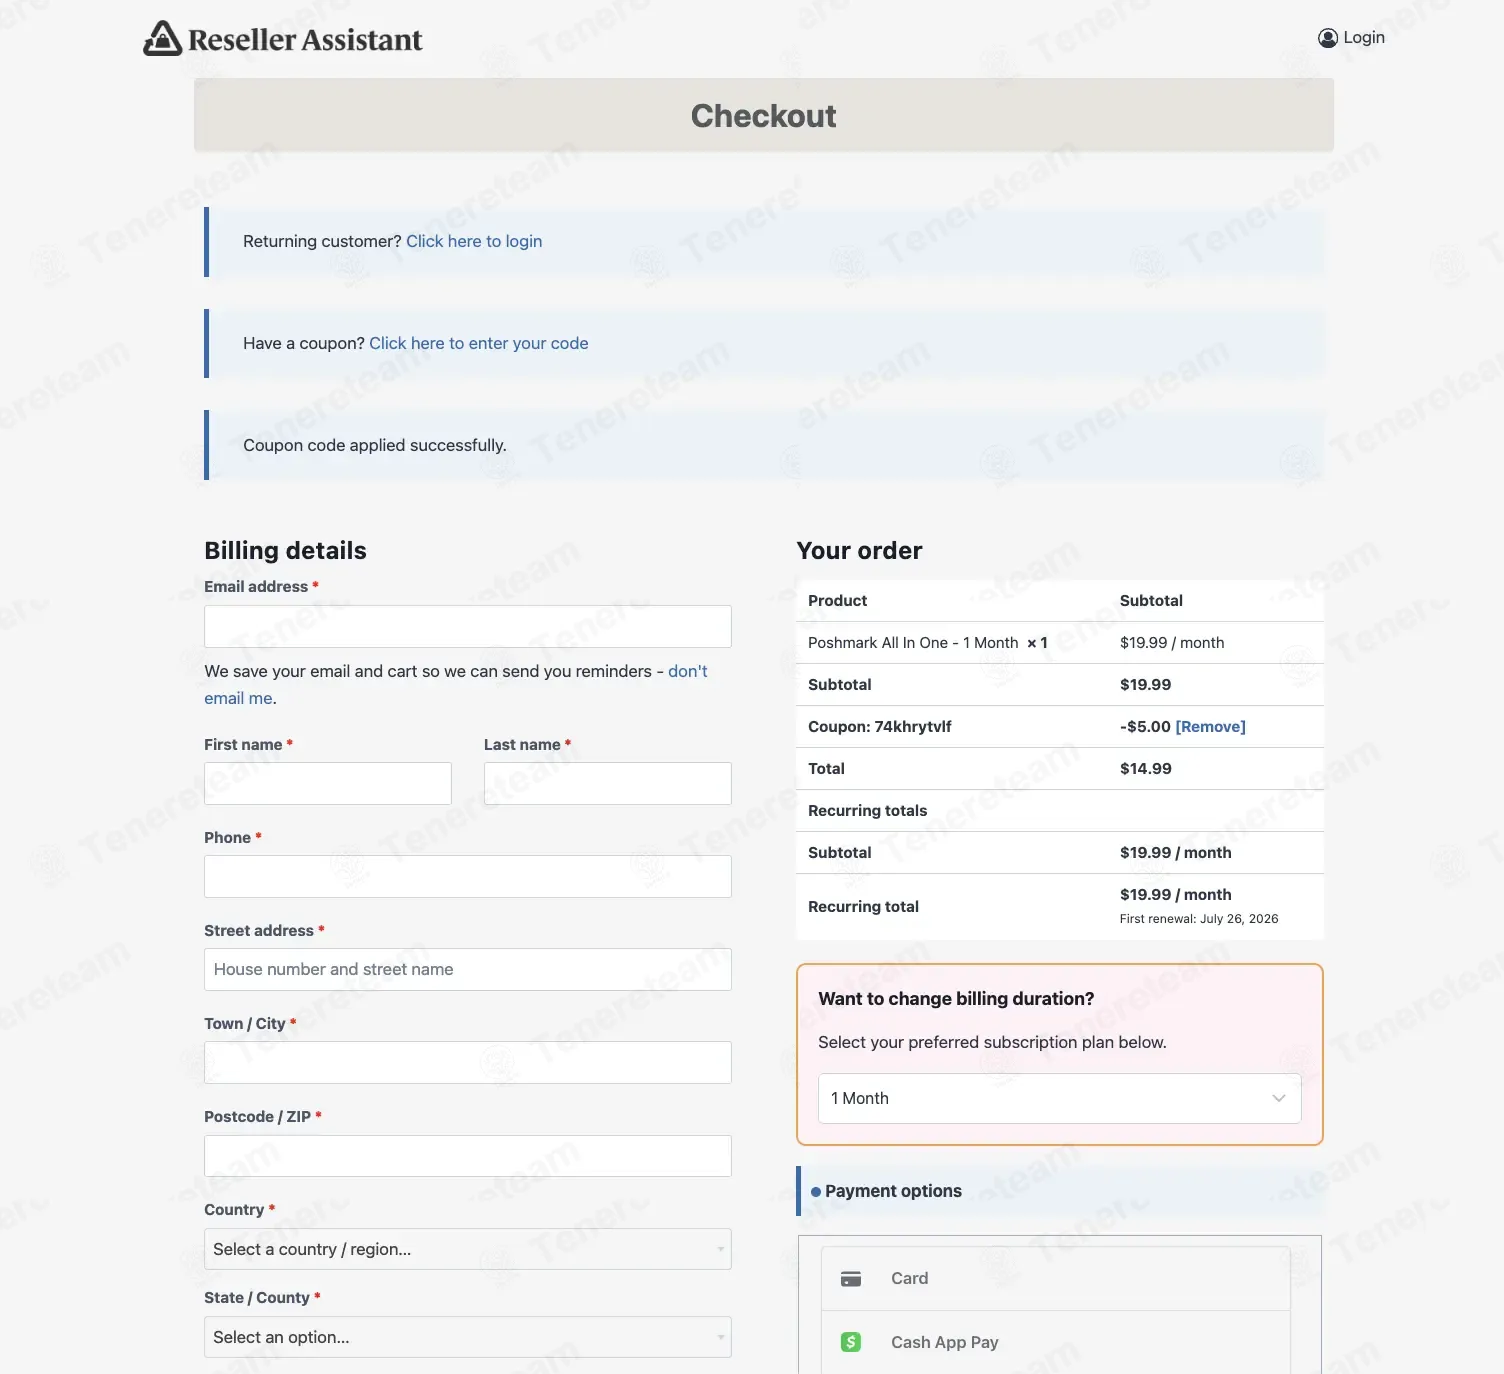The height and width of the screenshot is (1374, 1504).
Task: Focus the Town / City field
Action: click(x=468, y=1063)
